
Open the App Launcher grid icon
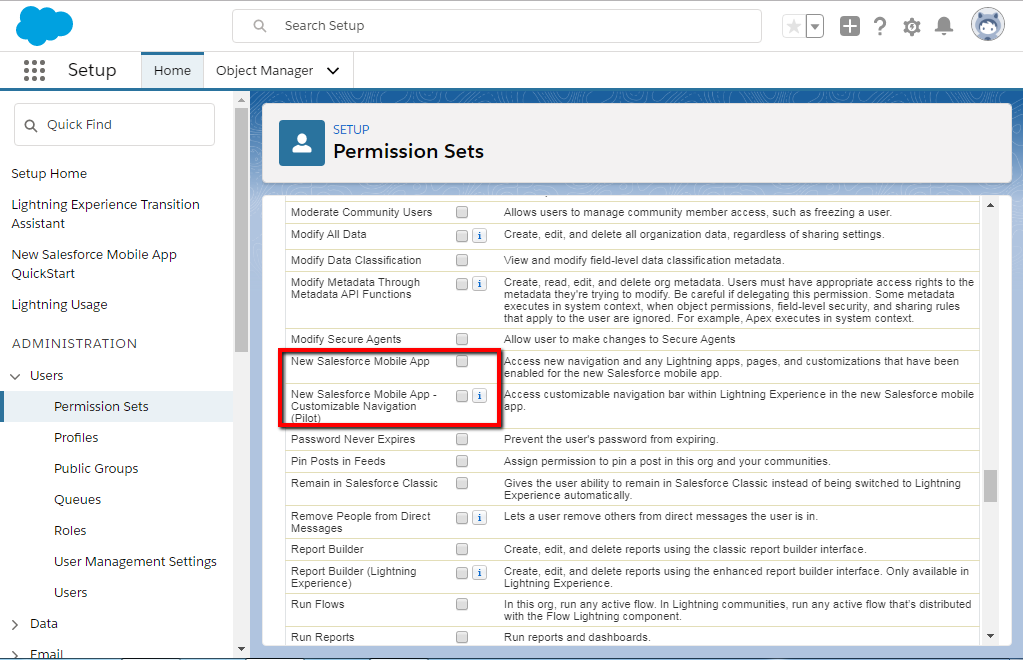pos(35,70)
